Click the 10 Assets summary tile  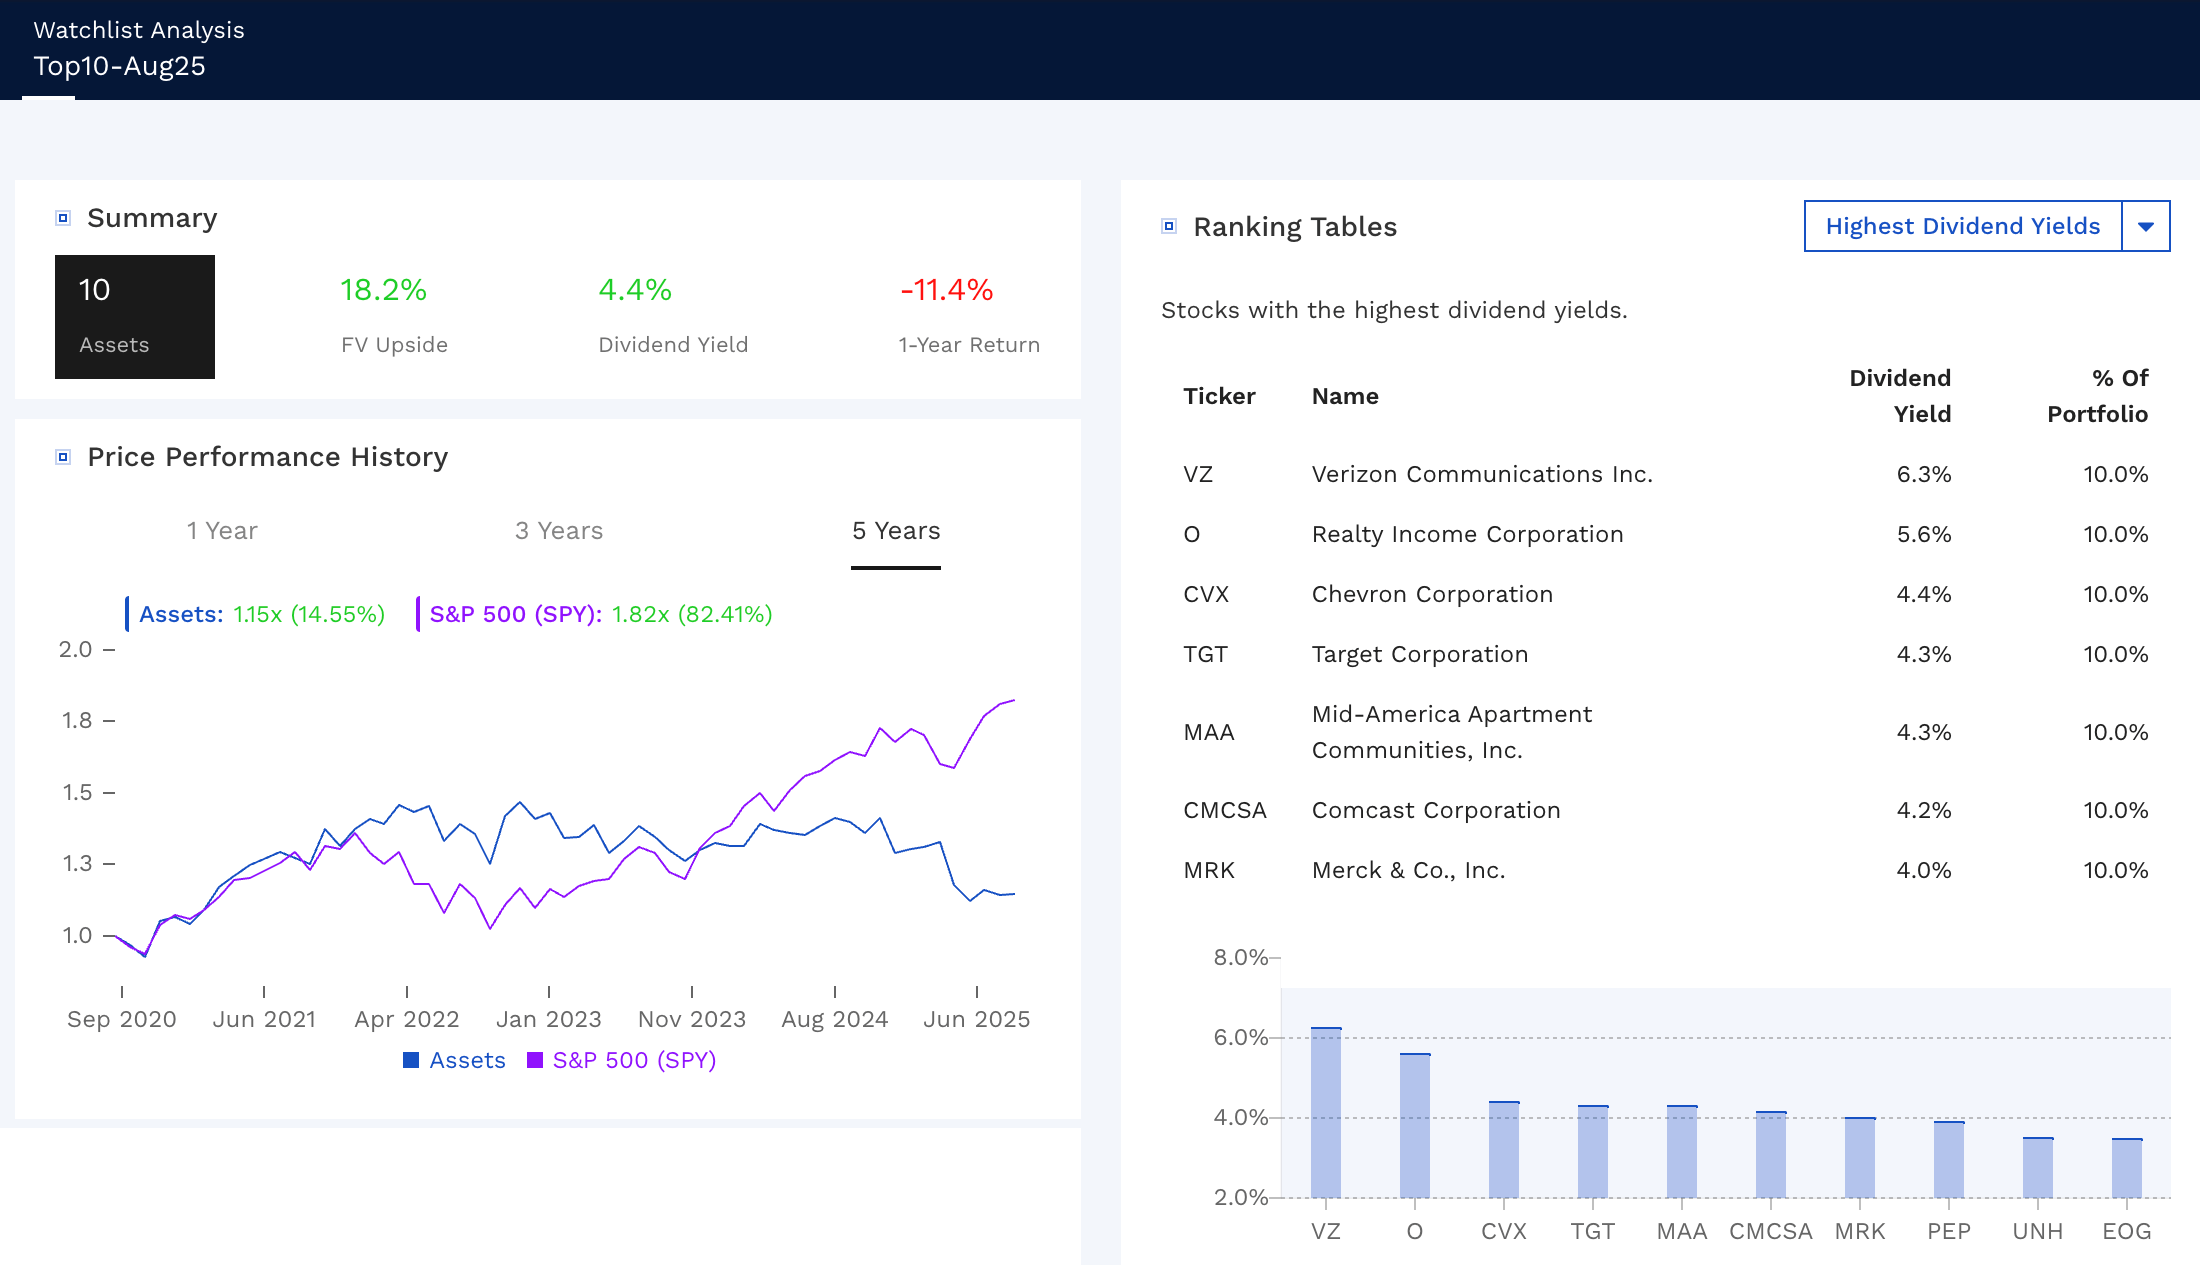(135, 317)
